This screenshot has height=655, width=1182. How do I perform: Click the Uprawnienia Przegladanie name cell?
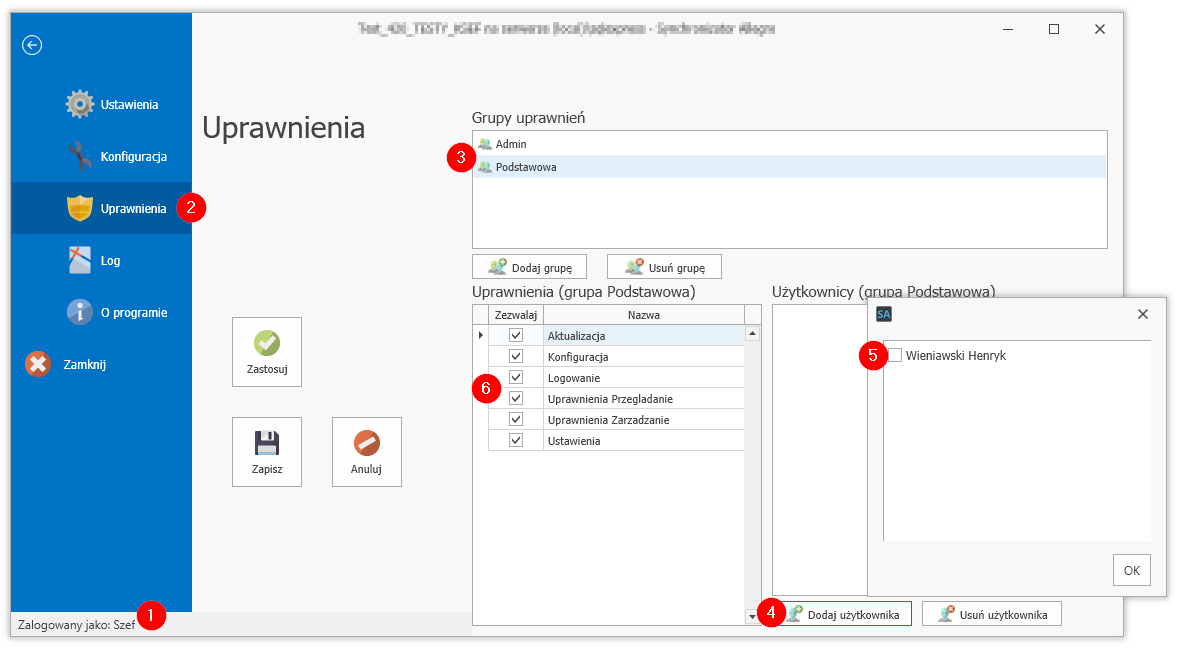(644, 399)
